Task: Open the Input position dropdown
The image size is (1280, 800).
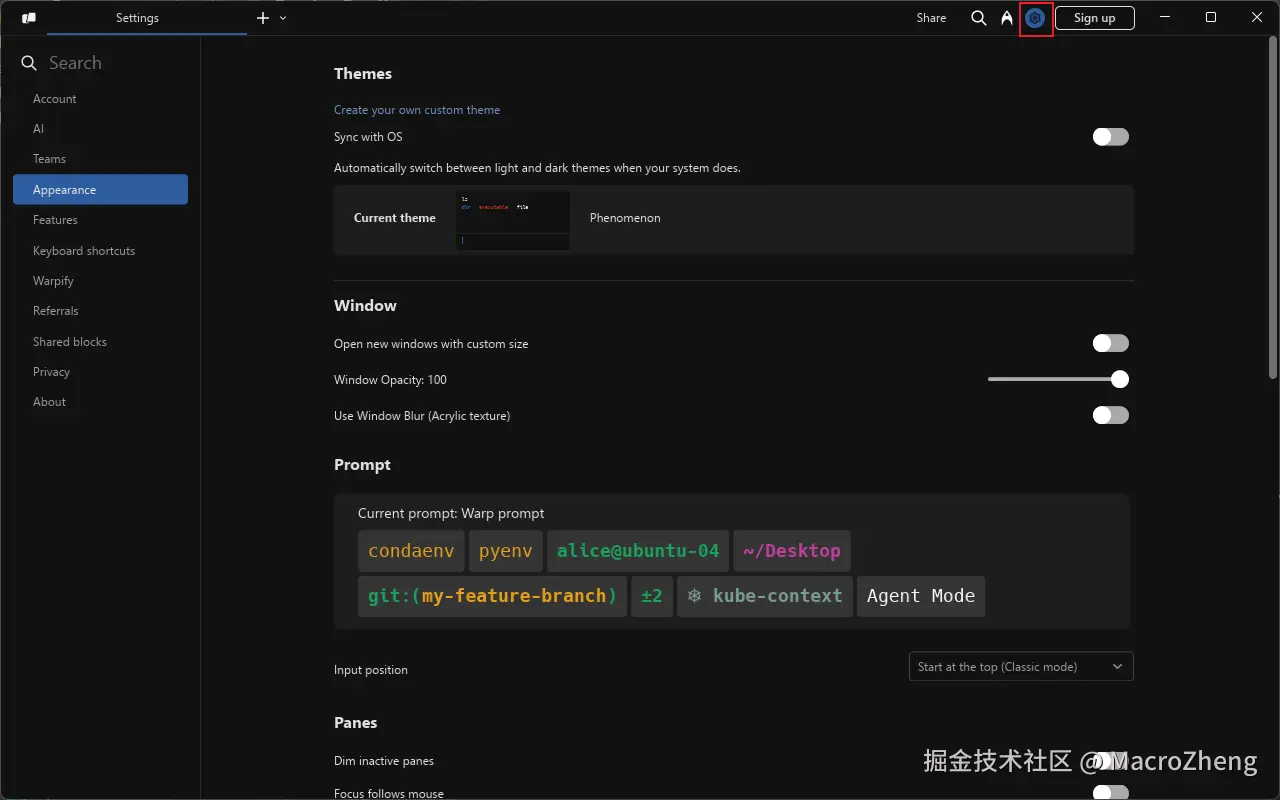Action: (x=1021, y=667)
